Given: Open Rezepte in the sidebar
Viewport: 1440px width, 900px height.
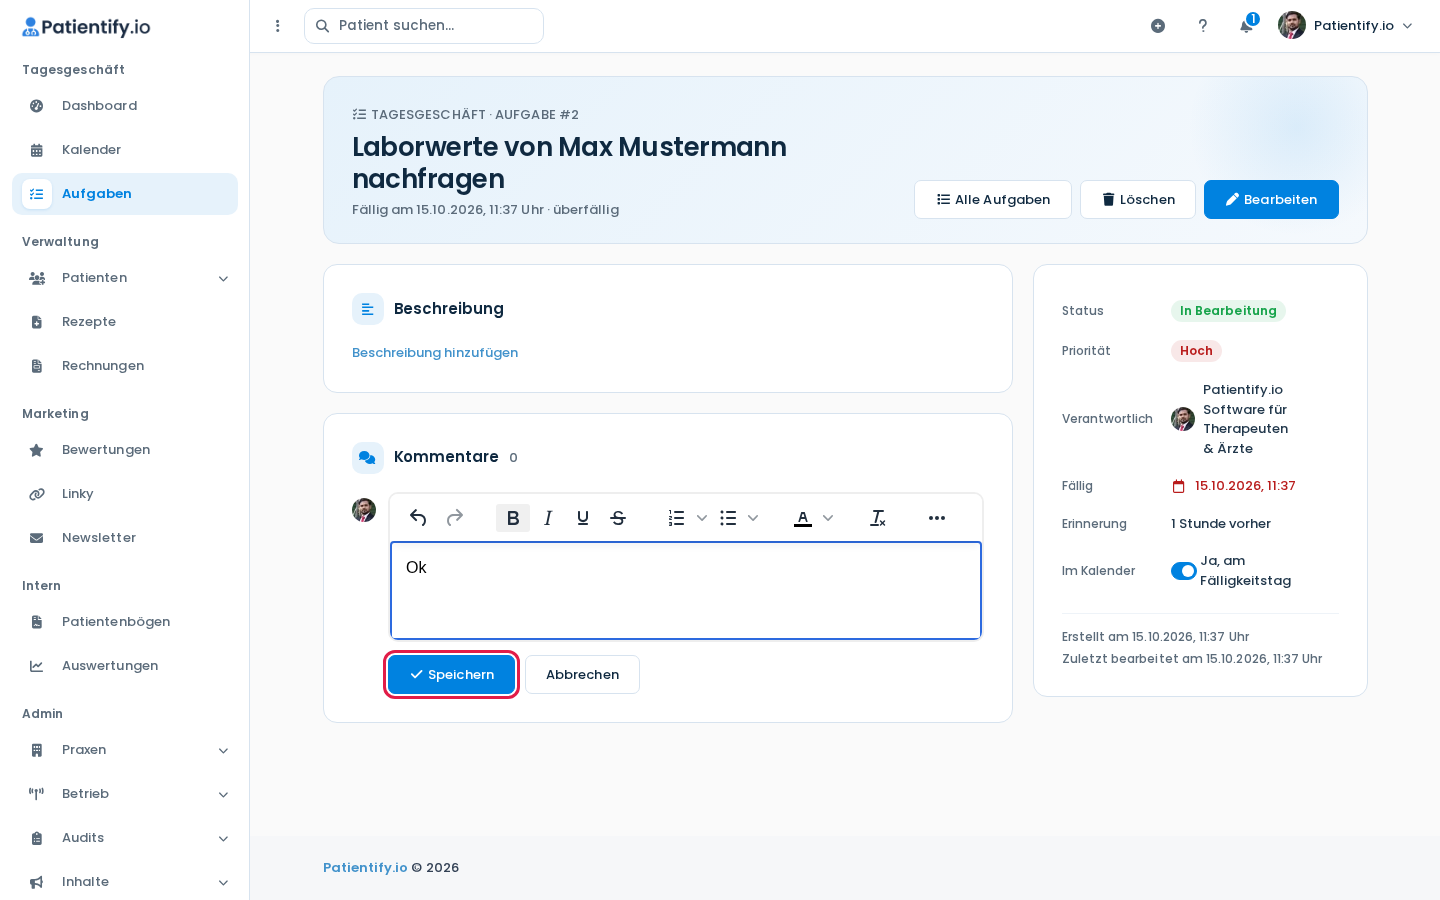Looking at the screenshot, I should tap(125, 322).
